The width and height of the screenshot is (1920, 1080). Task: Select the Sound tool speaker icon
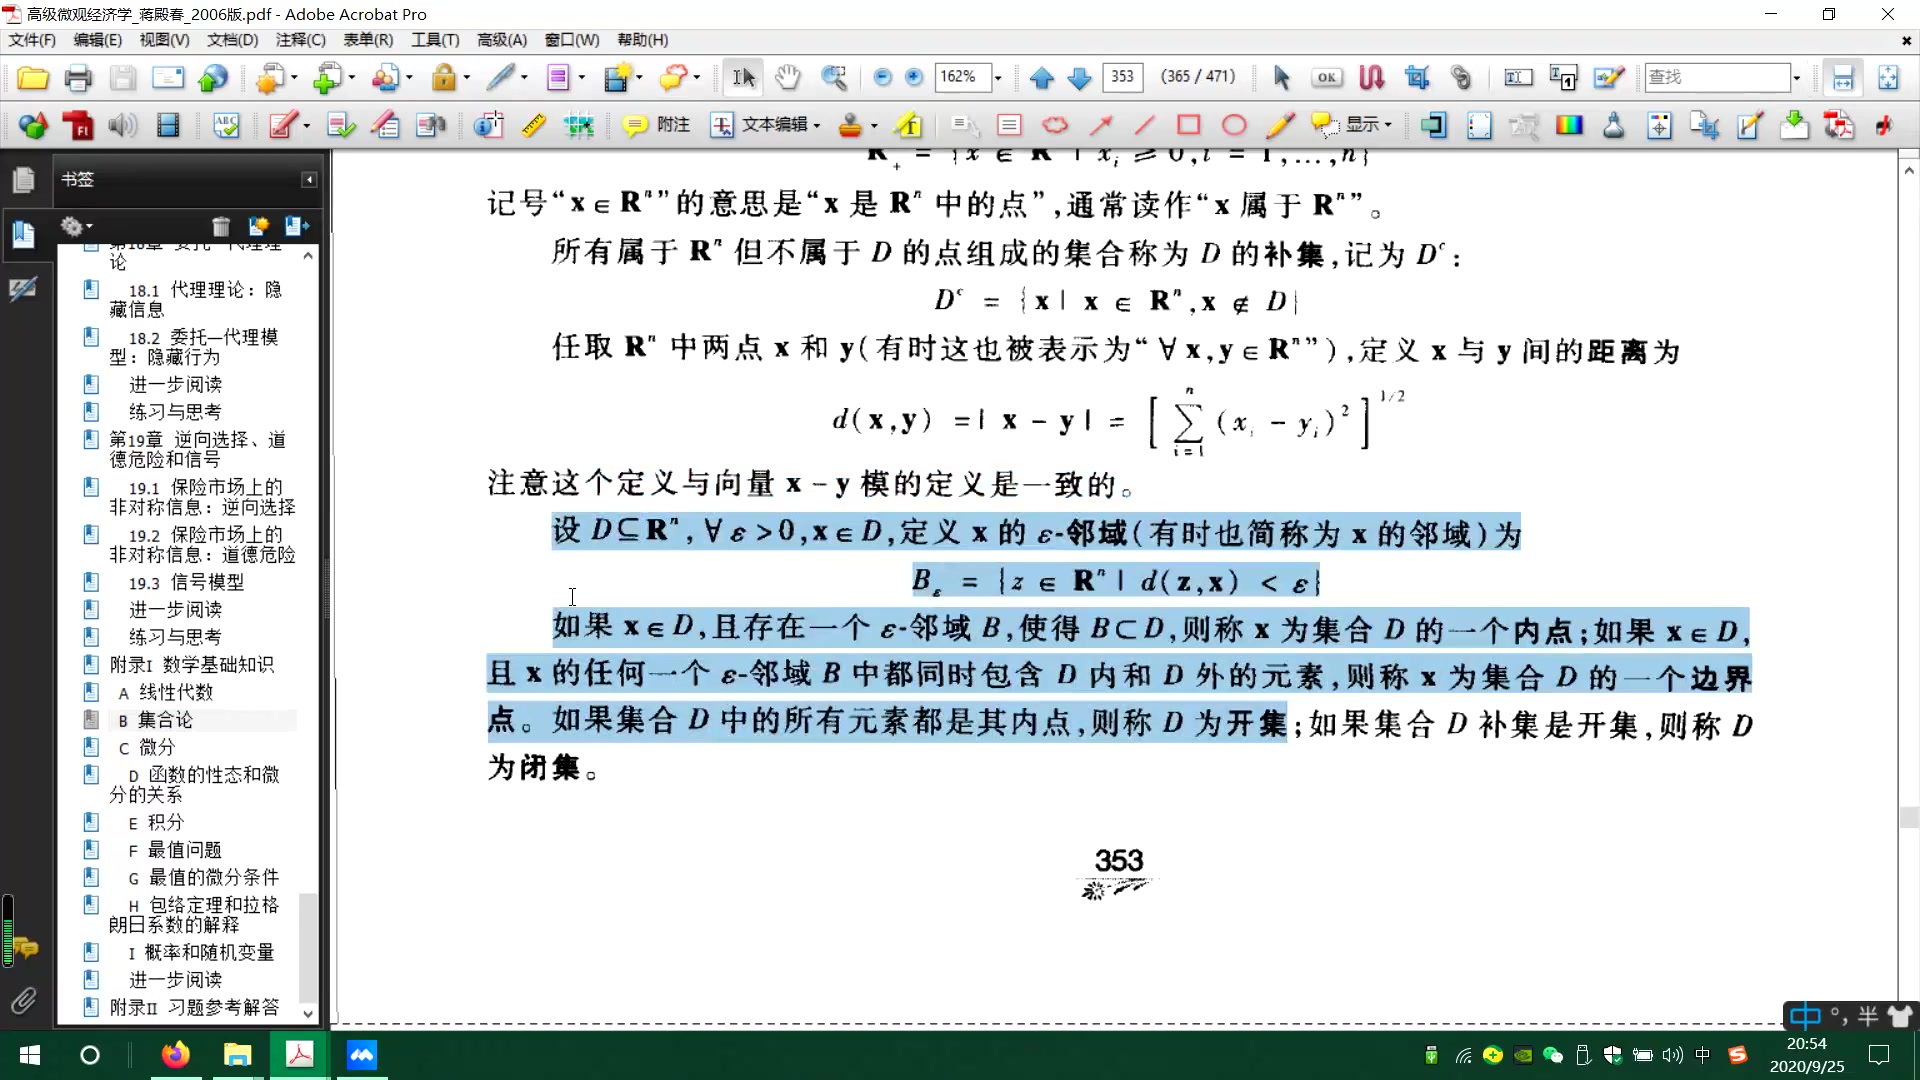tap(123, 125)
